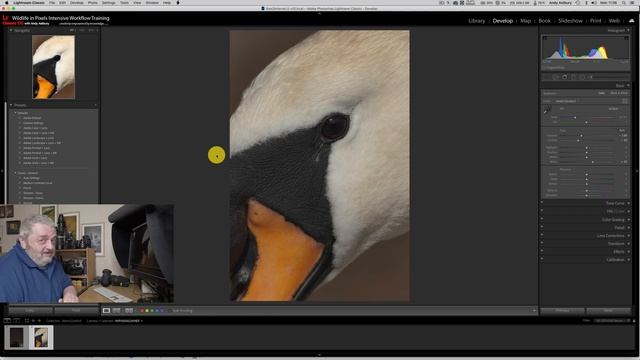This screenshot has height=360, width=640.
Task: Click the Blacks slider handle
Action: tap(593, 162)
